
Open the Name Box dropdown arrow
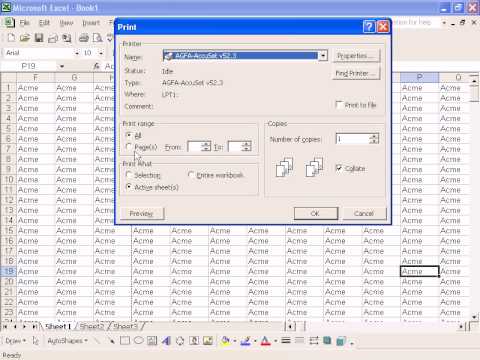(x=62, y=66)
